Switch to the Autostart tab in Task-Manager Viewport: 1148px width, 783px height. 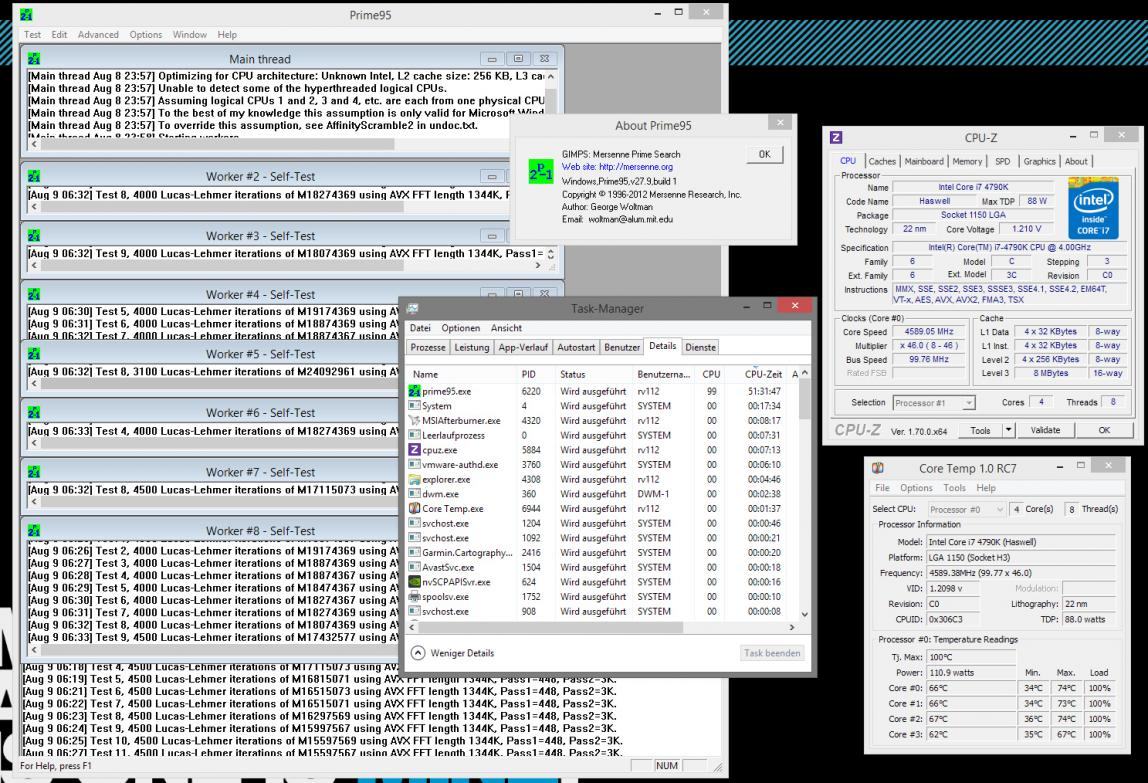[577, 347]
